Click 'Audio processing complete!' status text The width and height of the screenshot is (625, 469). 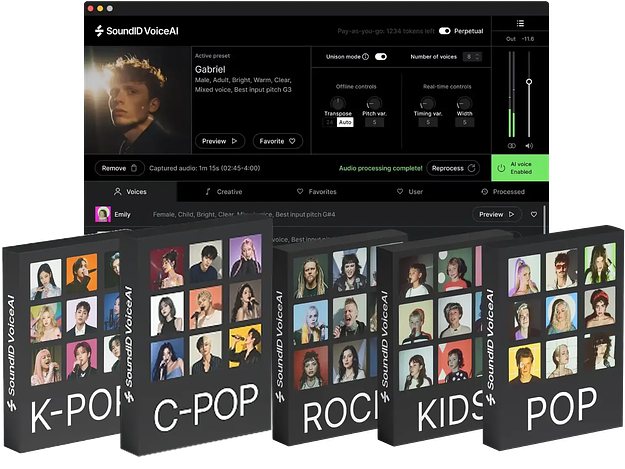(380, 168)
